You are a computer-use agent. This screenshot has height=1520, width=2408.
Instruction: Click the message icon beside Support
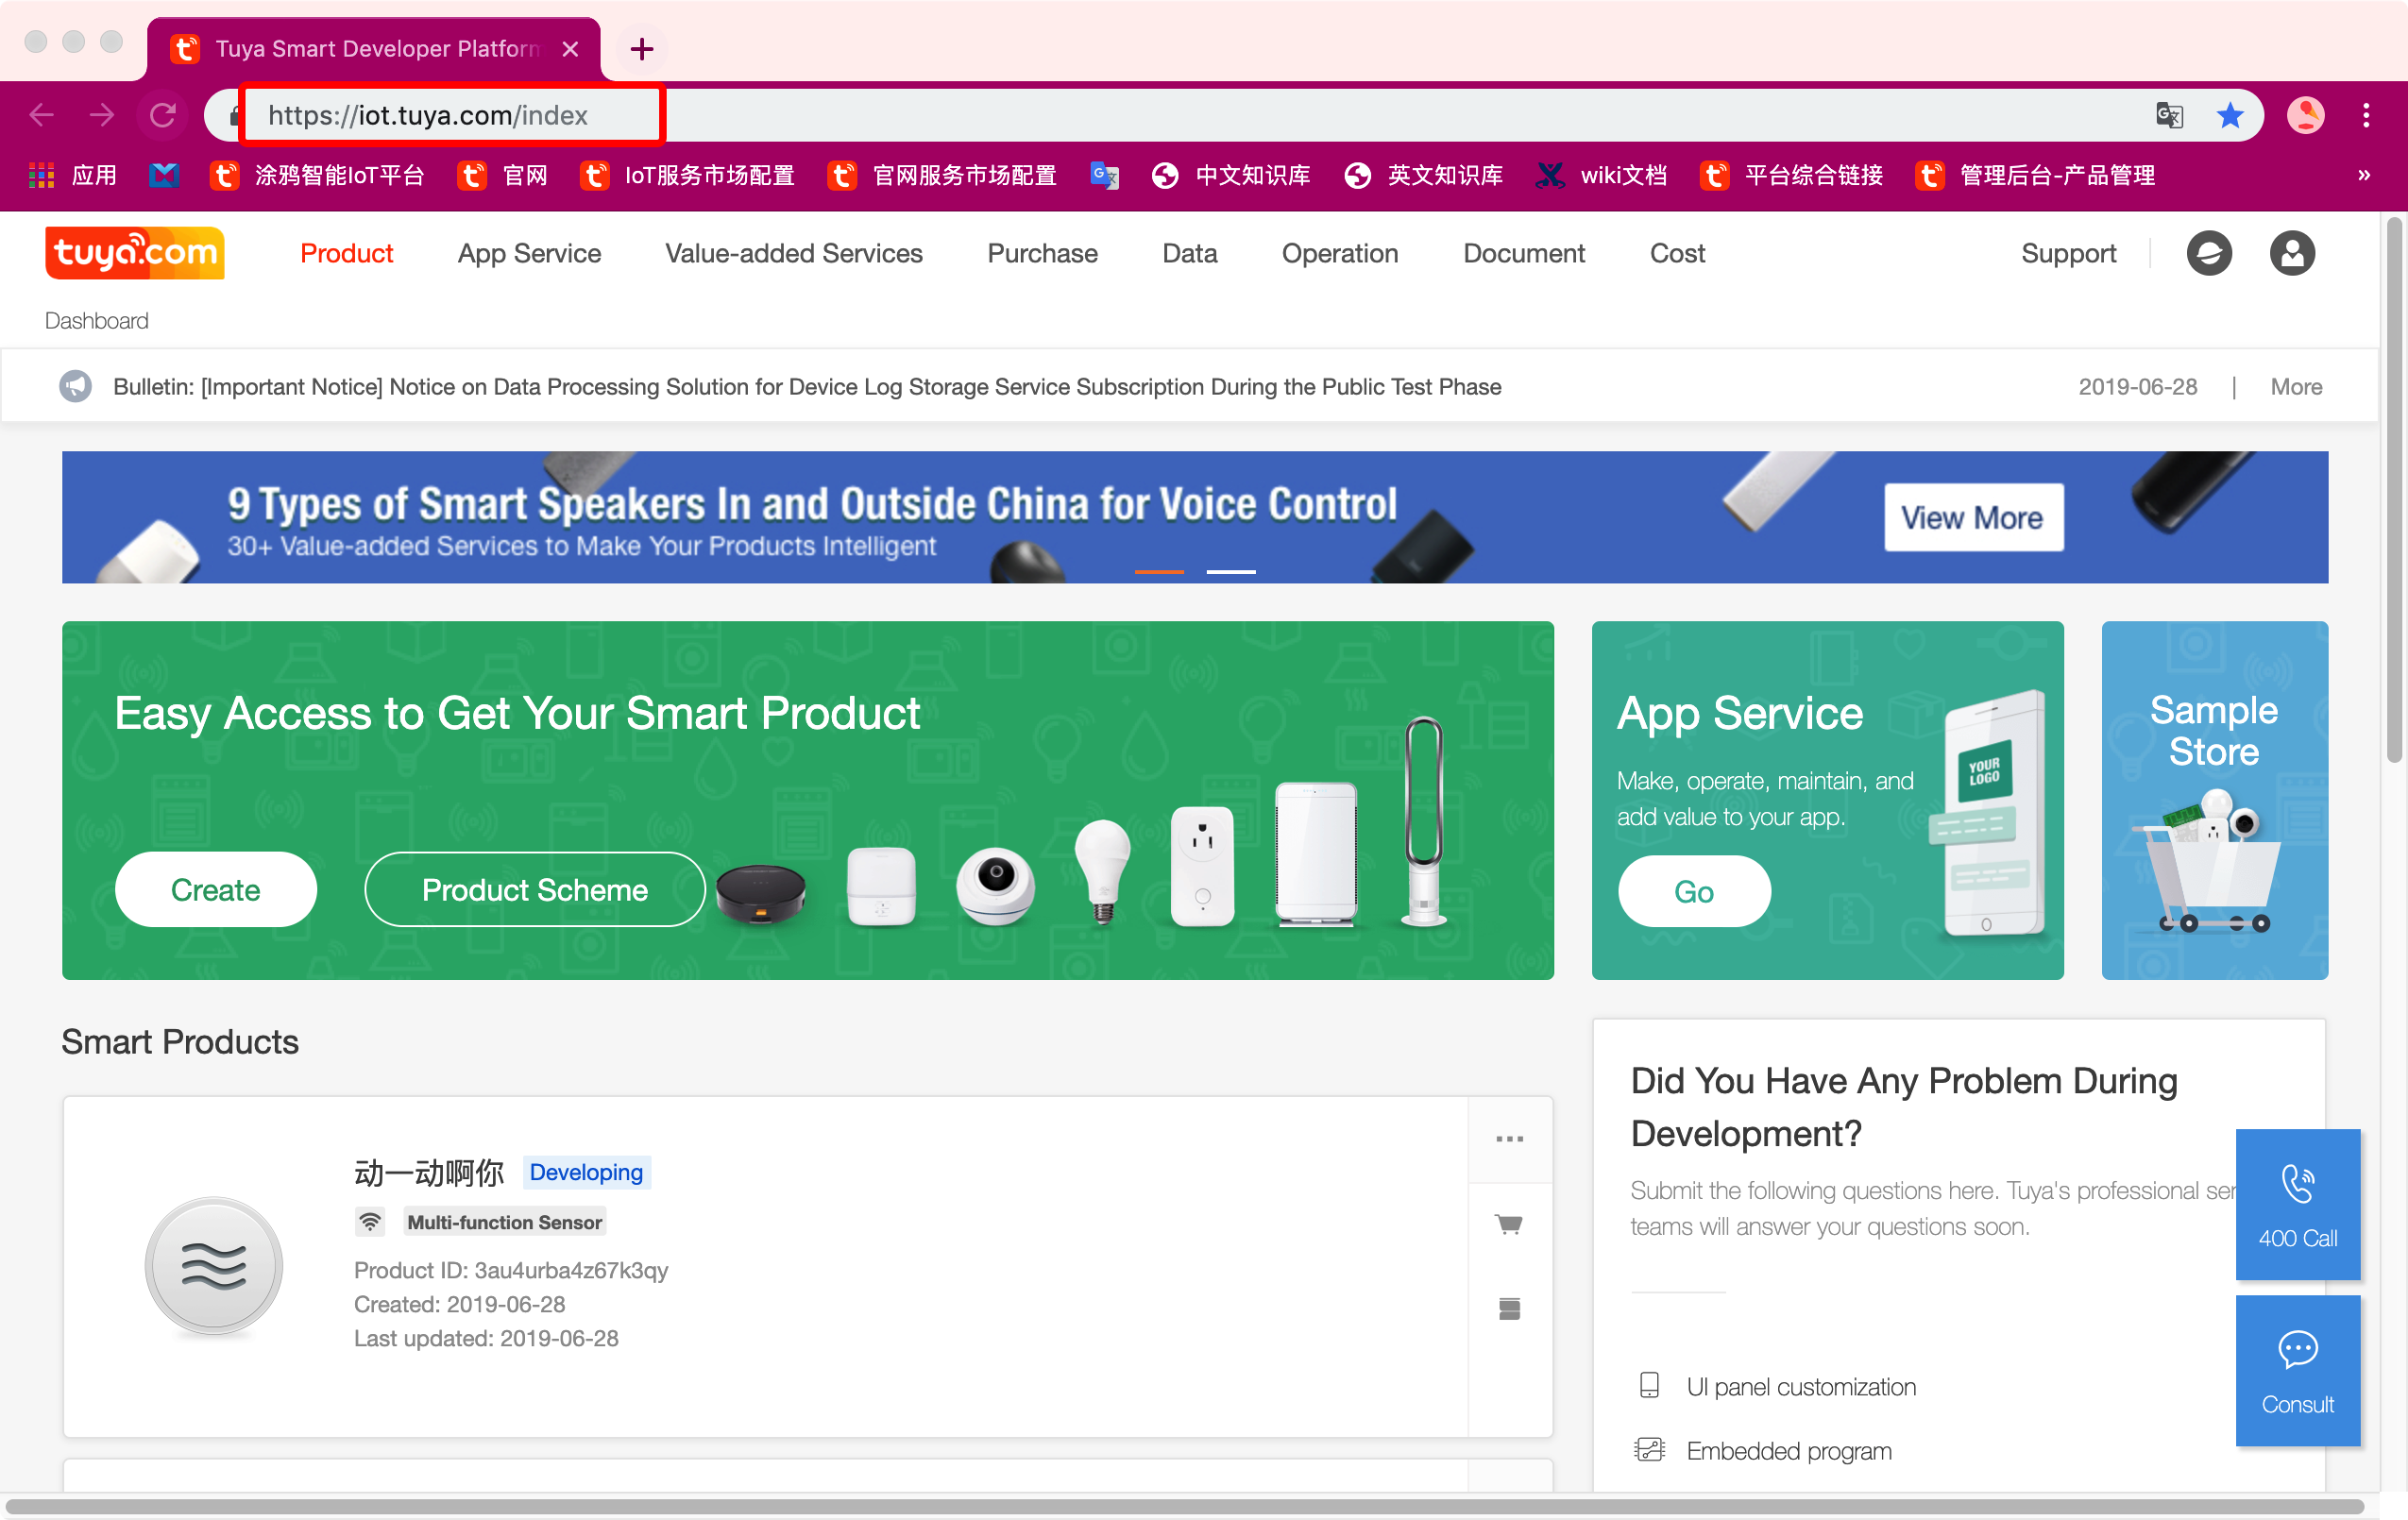tap(2209, 253)
